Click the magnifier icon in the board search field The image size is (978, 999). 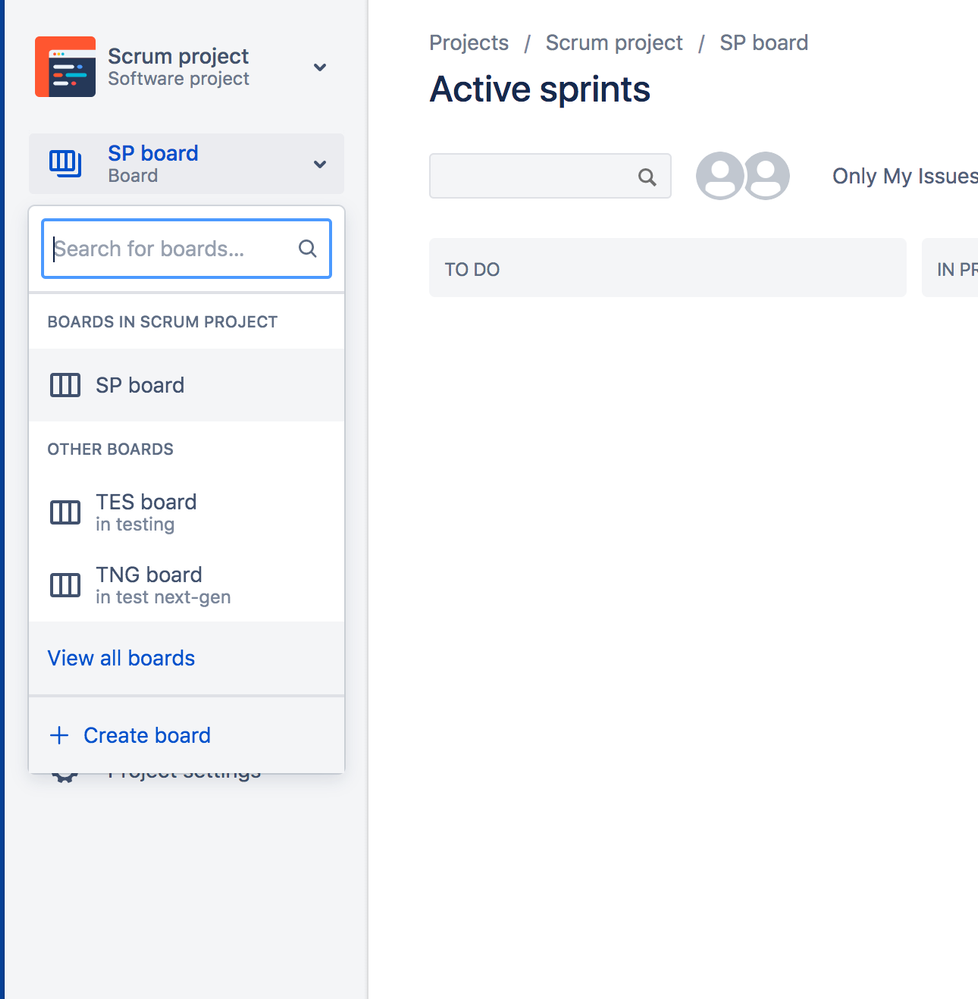click(307, 248)
